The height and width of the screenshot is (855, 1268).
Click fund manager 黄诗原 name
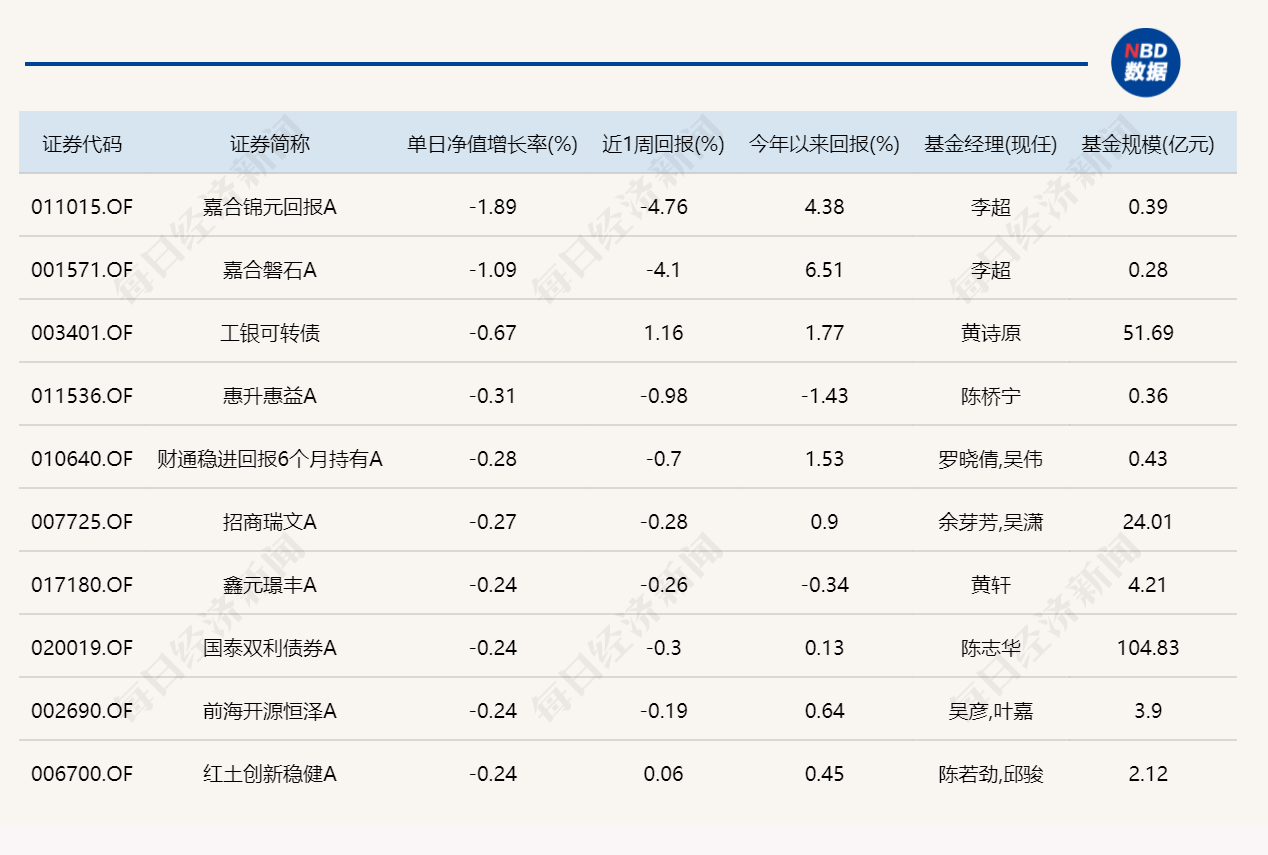pos(993,332)
